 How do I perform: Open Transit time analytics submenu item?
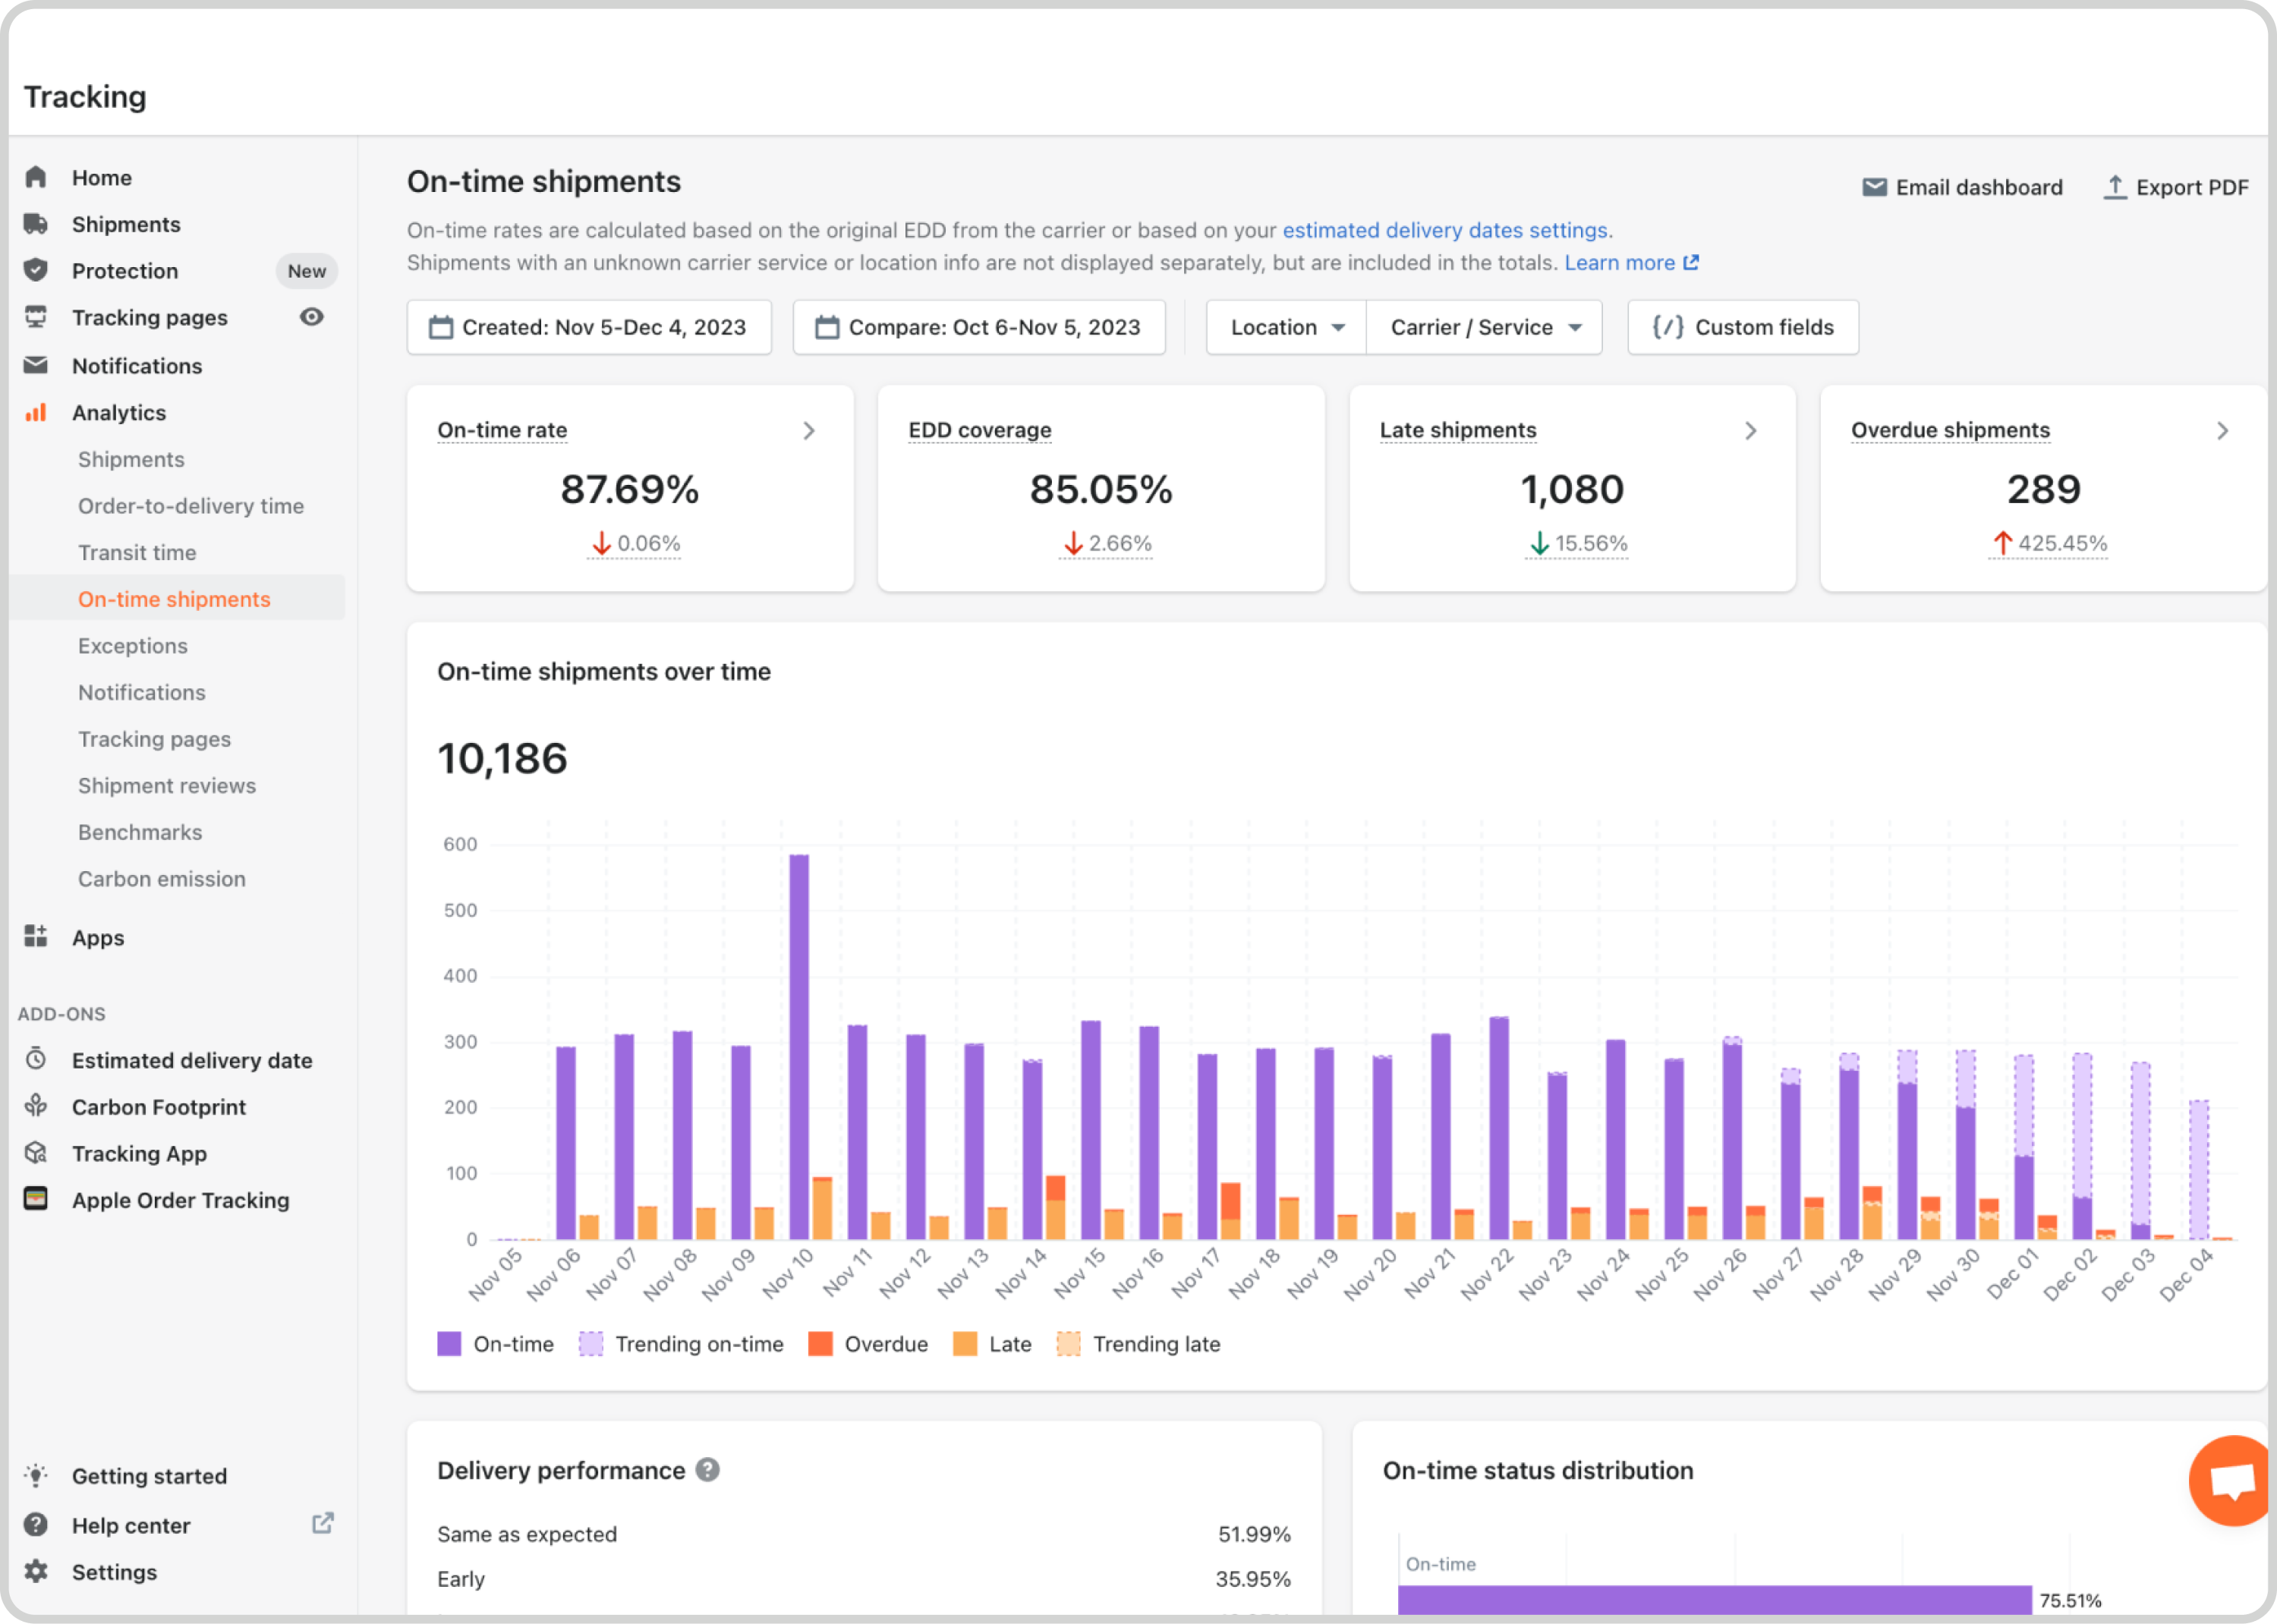137,553
